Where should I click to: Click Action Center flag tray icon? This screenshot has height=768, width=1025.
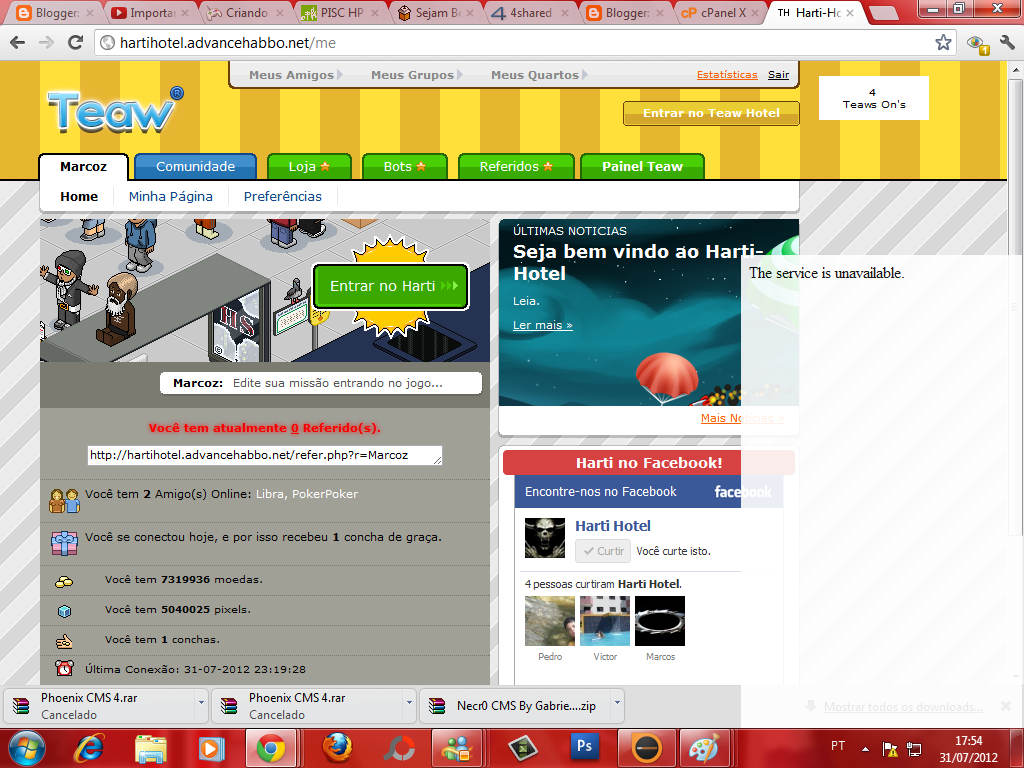click(890, 749)
